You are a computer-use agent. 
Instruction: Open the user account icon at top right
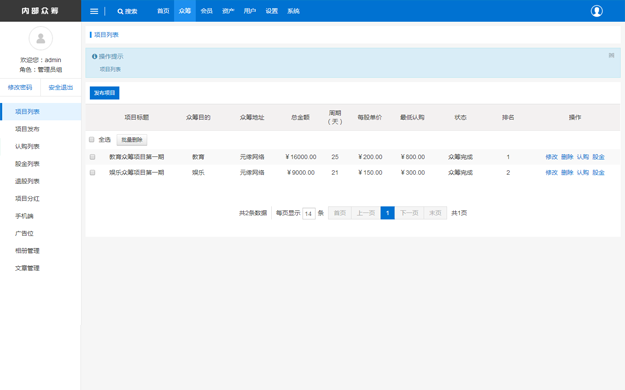596,11
